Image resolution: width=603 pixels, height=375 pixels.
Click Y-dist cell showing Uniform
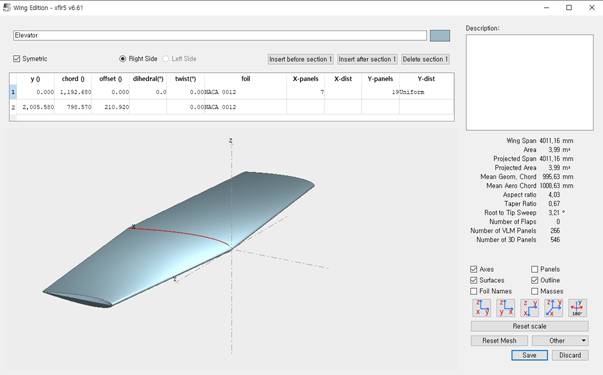pyautogui.click(x=426, y=92)
